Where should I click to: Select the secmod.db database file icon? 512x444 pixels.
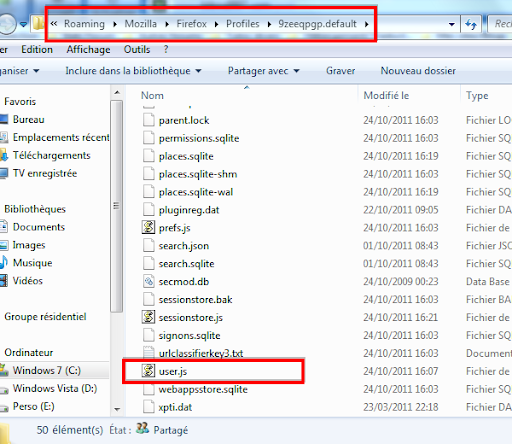coord(148,281)
